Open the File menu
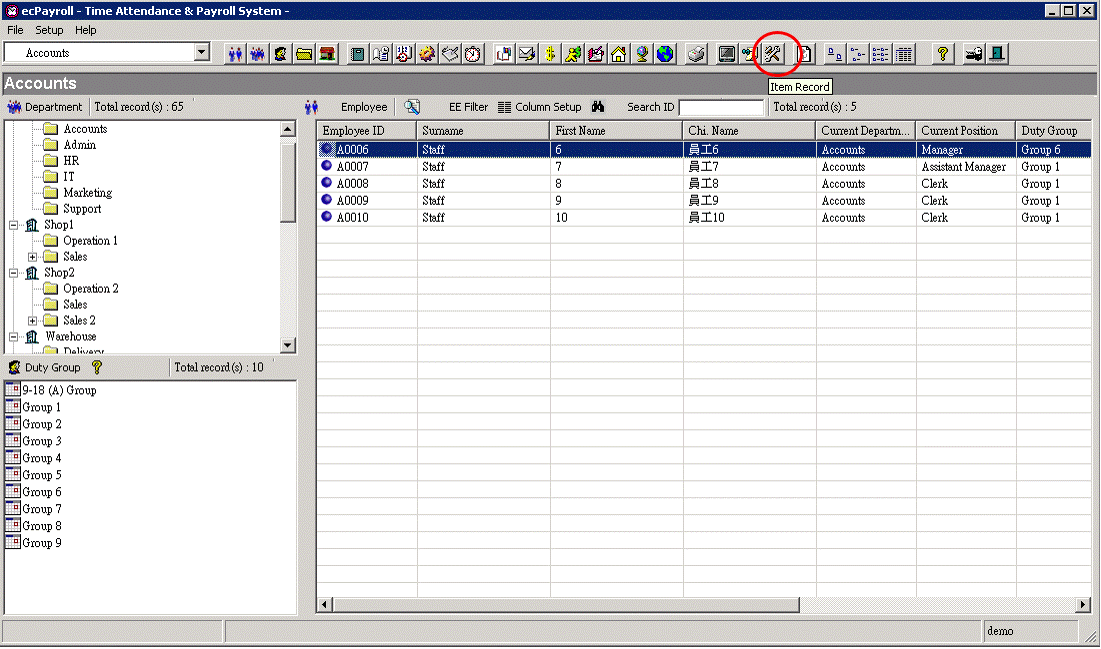The height and width of the screenshot is (649, 1101). 15,30
